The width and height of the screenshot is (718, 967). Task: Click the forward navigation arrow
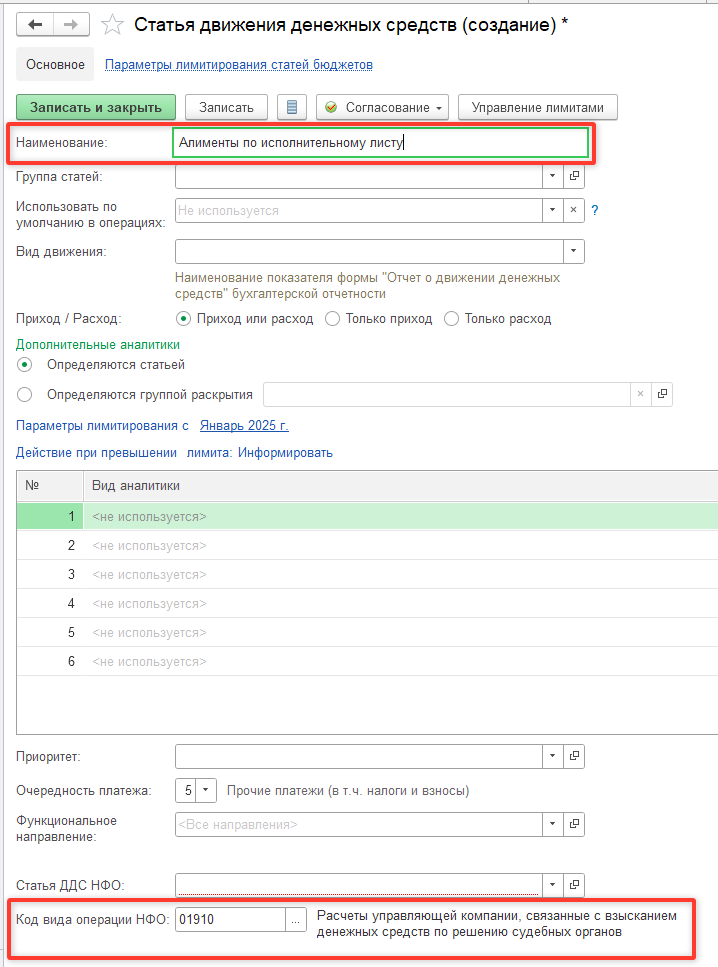click(x=70, y=25)
